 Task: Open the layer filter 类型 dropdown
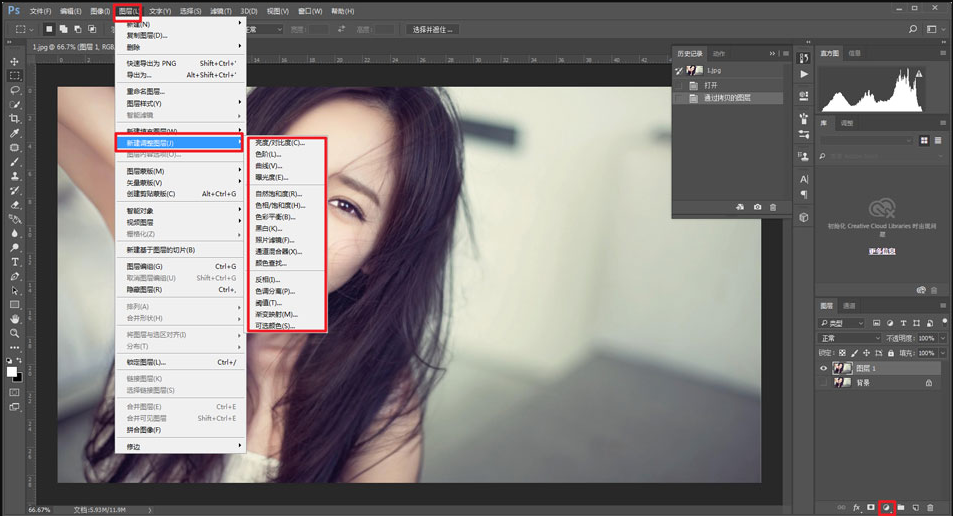tap(842, 323)
